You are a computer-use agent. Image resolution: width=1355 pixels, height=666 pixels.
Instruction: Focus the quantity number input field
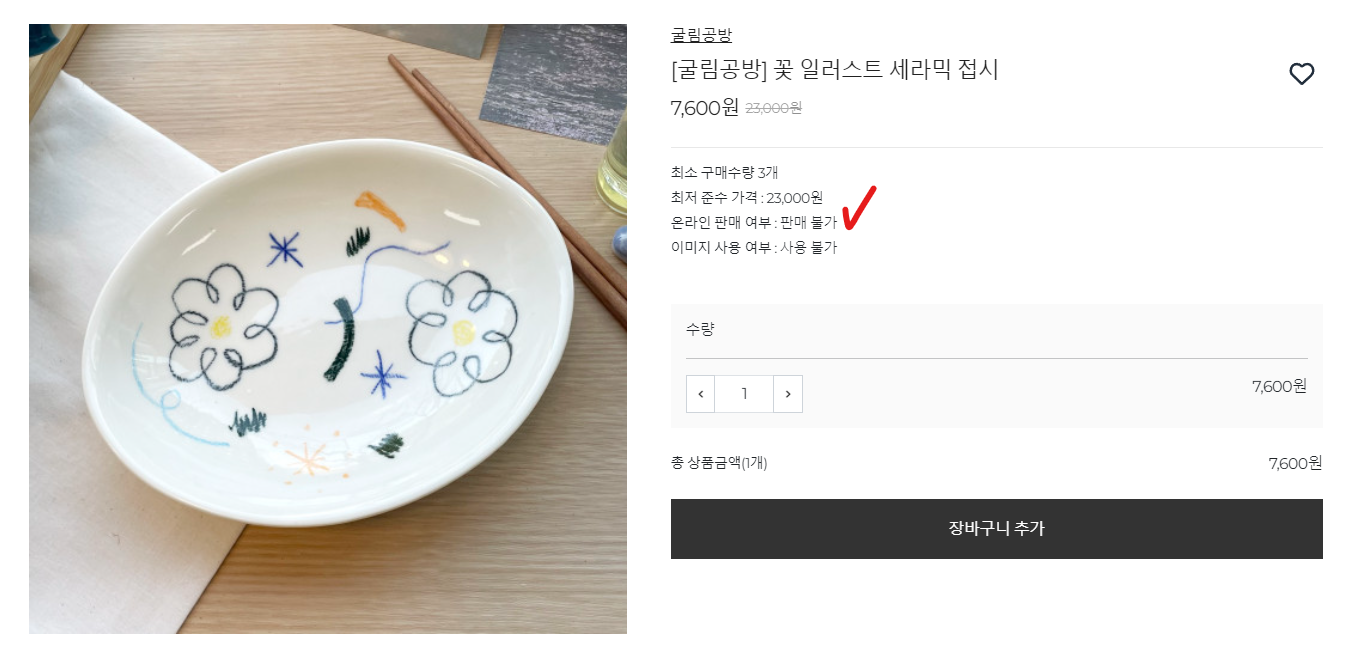pyautogui.click(x=744, y=394)
